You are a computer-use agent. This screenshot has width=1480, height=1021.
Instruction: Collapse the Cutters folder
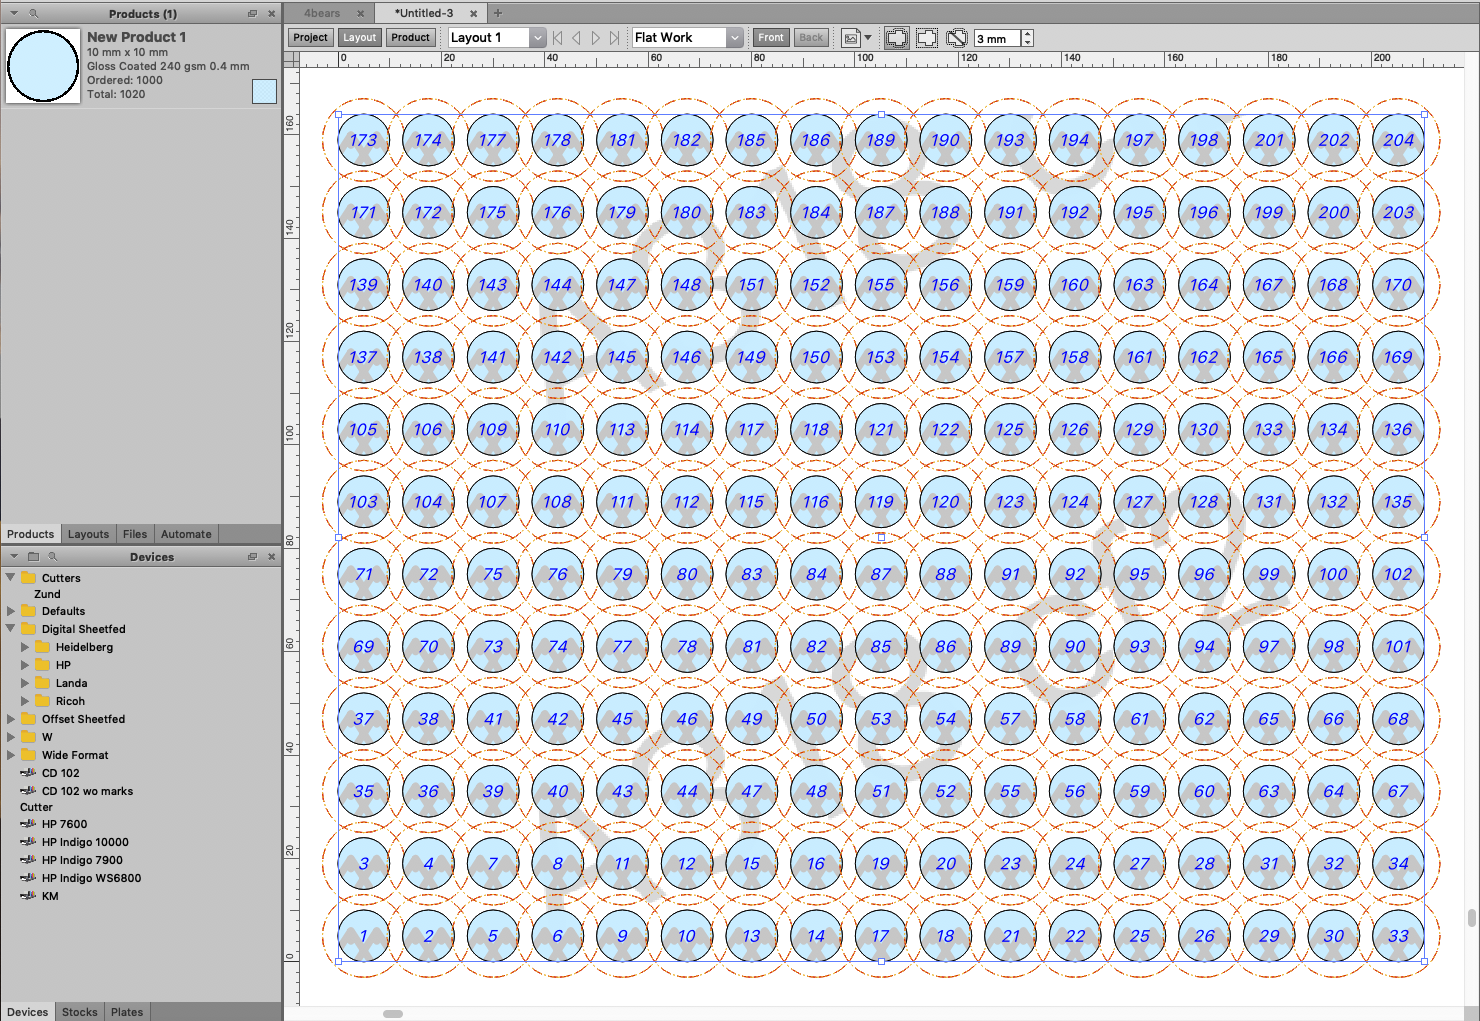tap(10, 577)
